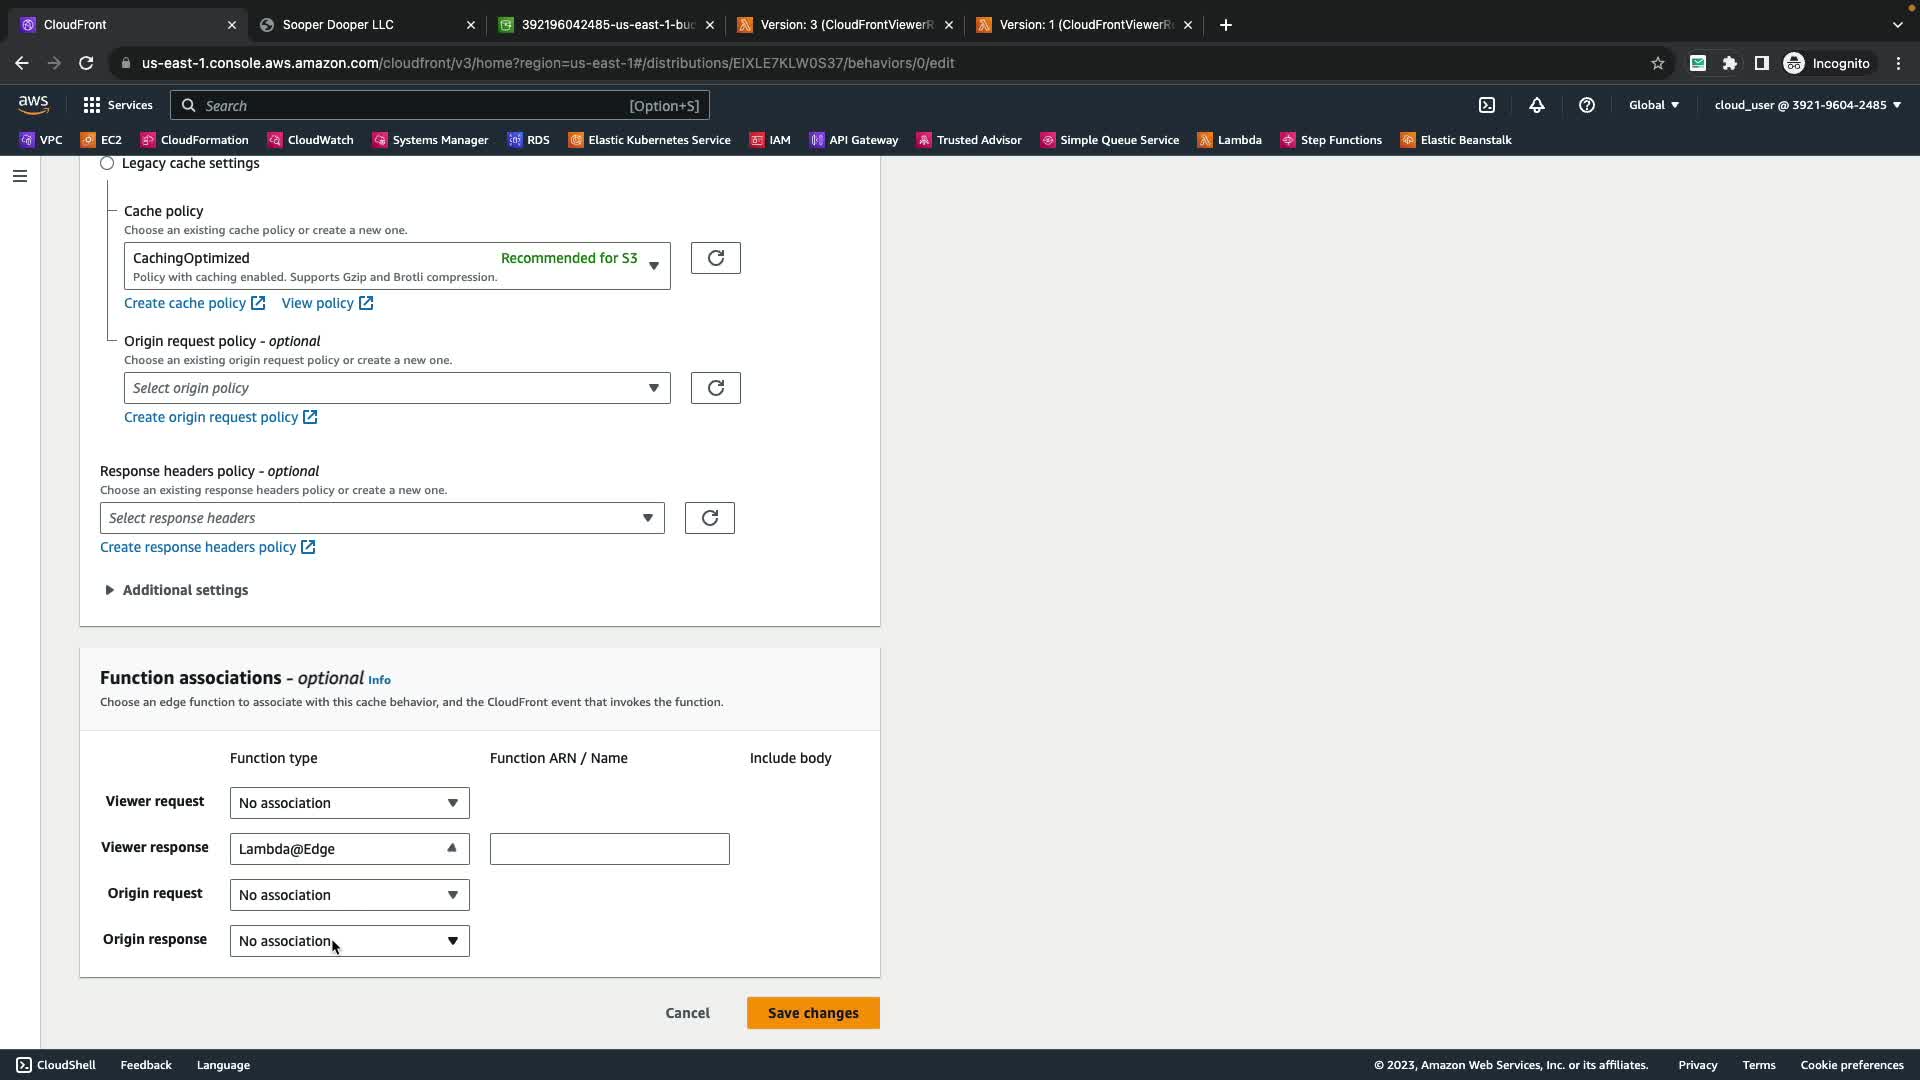1920x1080 pixels.
Task: Click the Save changes button
Action: click(x=812, y=1013)
